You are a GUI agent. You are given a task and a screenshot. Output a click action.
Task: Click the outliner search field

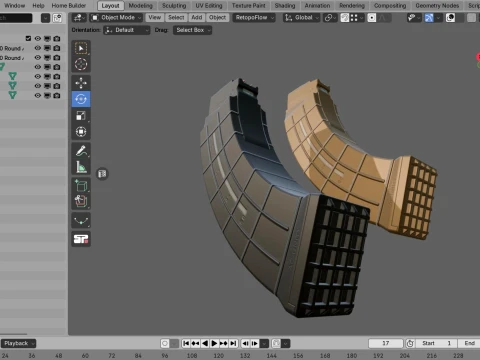pyautogui.click(x=16, y=18)
